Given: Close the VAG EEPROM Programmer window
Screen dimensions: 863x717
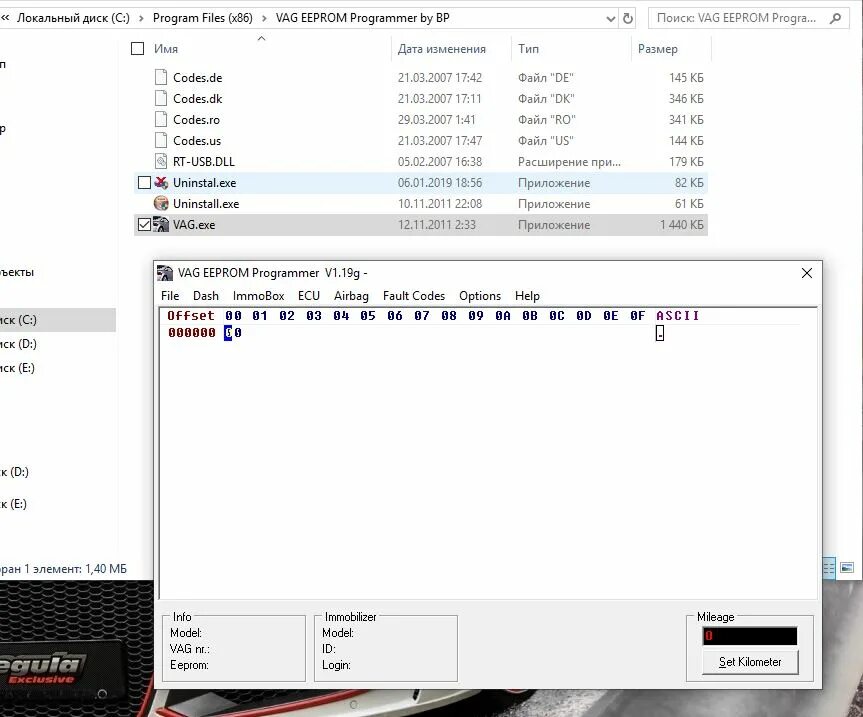Looking at the screenshot, I should point(807,273).
